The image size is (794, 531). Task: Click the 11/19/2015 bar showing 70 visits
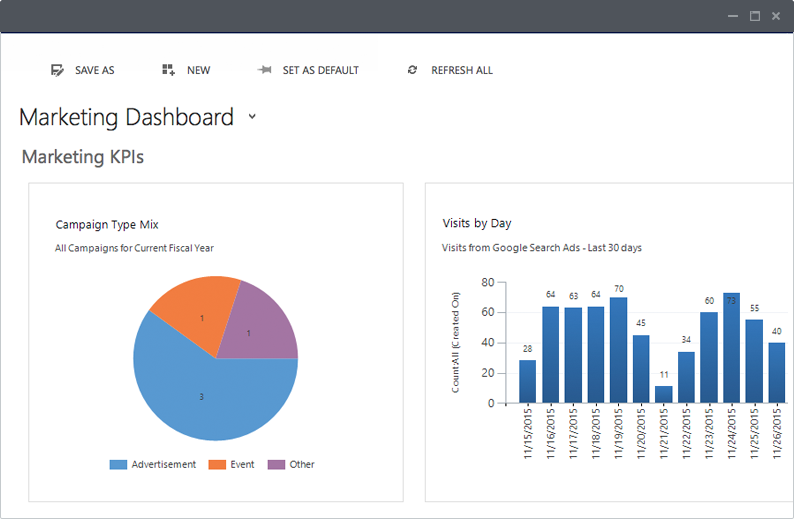click(618, 350)
